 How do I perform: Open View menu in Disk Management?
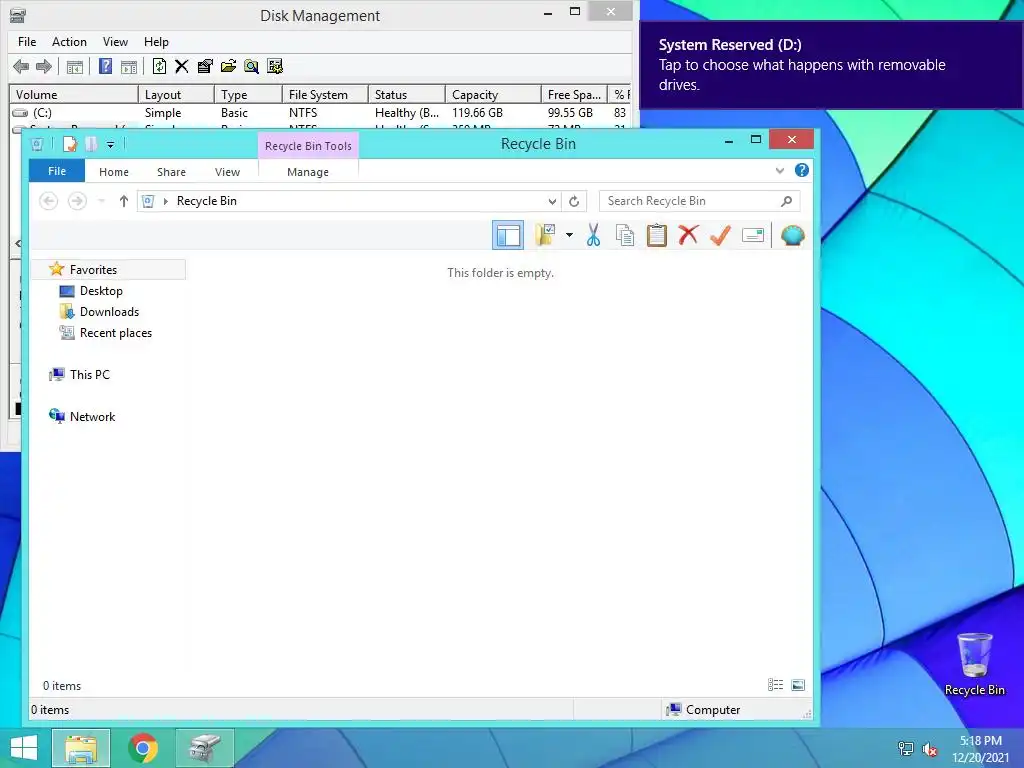[x=115, y=42]
